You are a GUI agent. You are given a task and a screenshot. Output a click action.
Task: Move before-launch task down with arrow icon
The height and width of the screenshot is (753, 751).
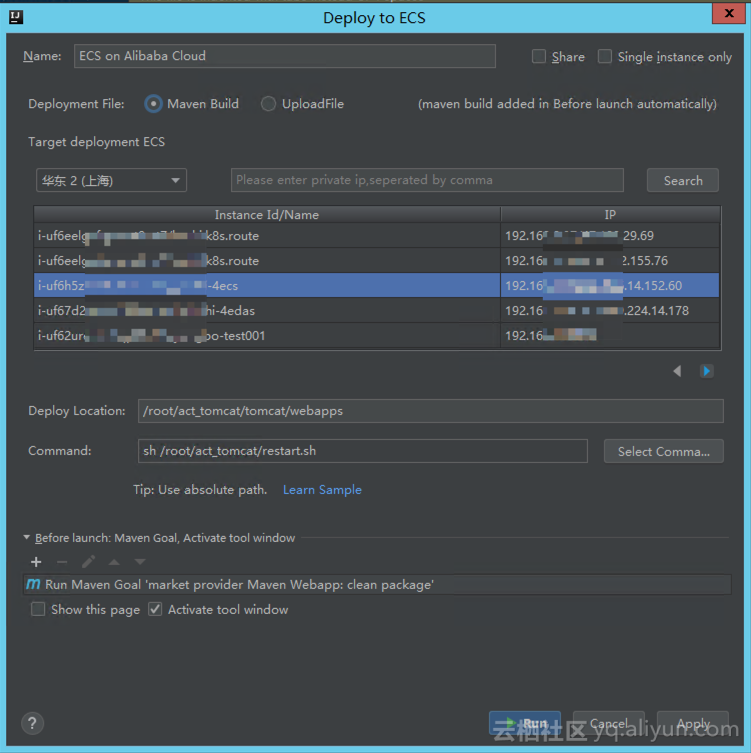140,561
